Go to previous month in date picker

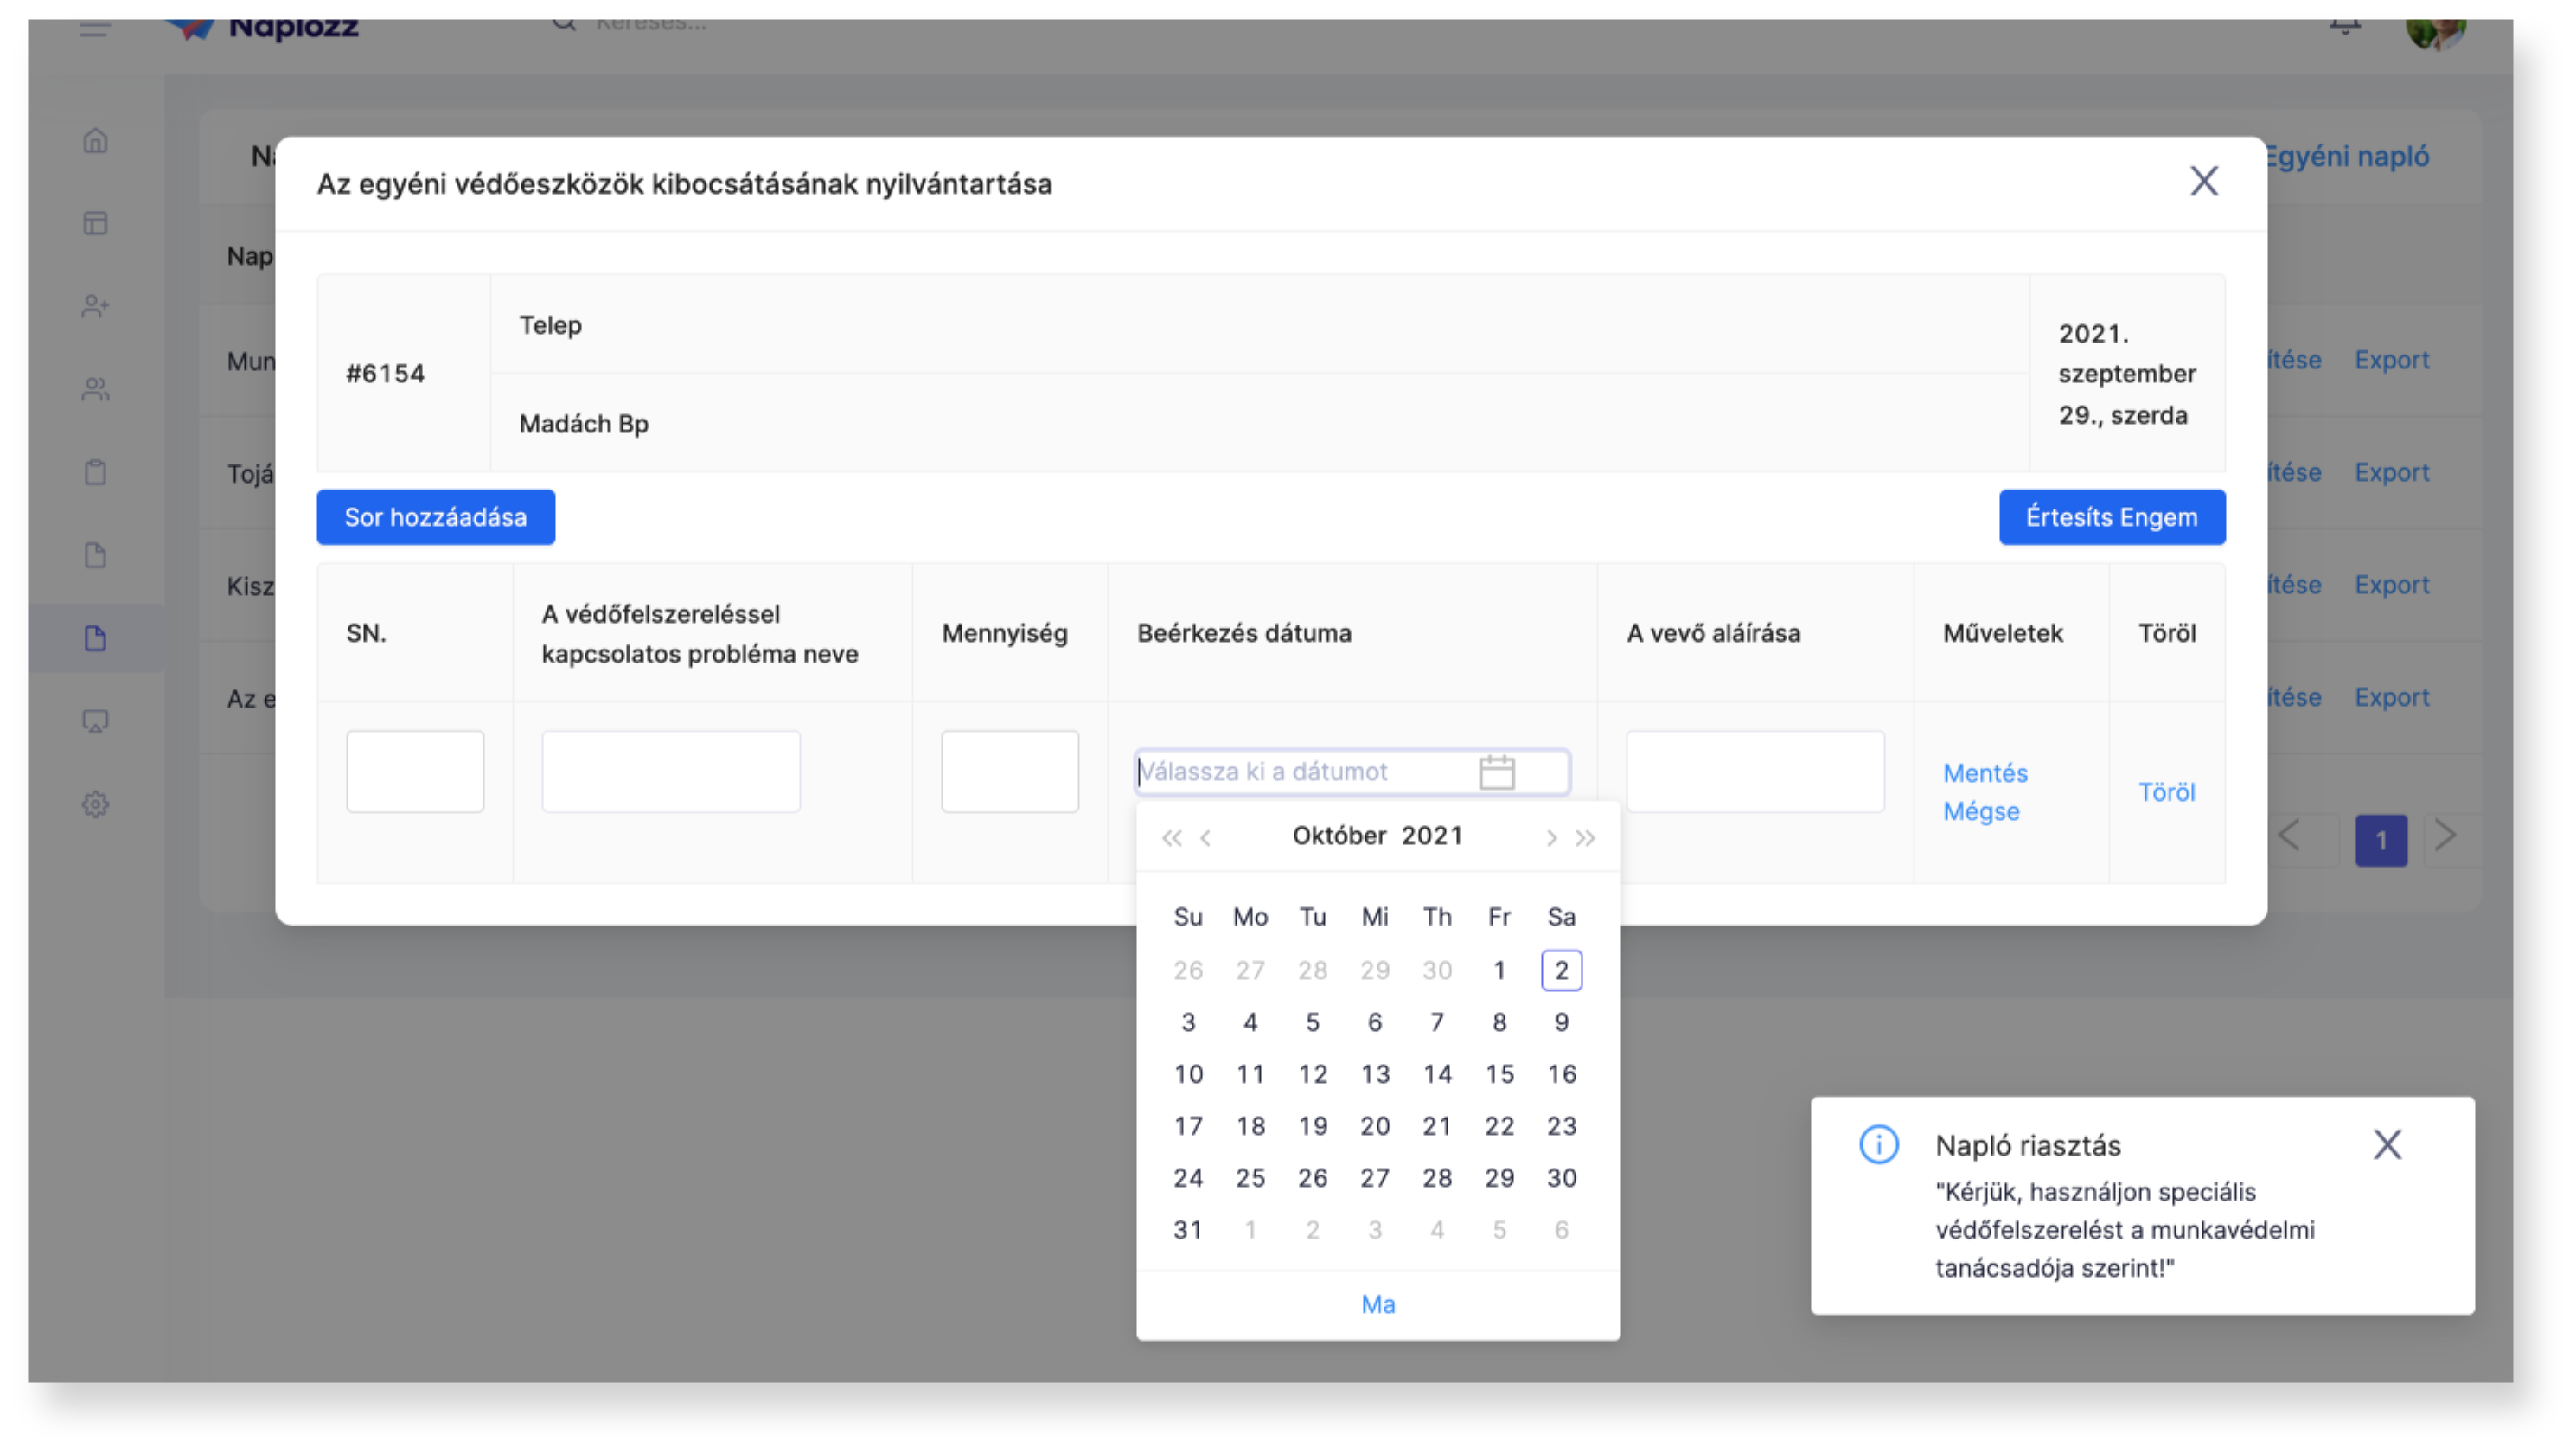pyautogui.click(x=1206, y=838)
